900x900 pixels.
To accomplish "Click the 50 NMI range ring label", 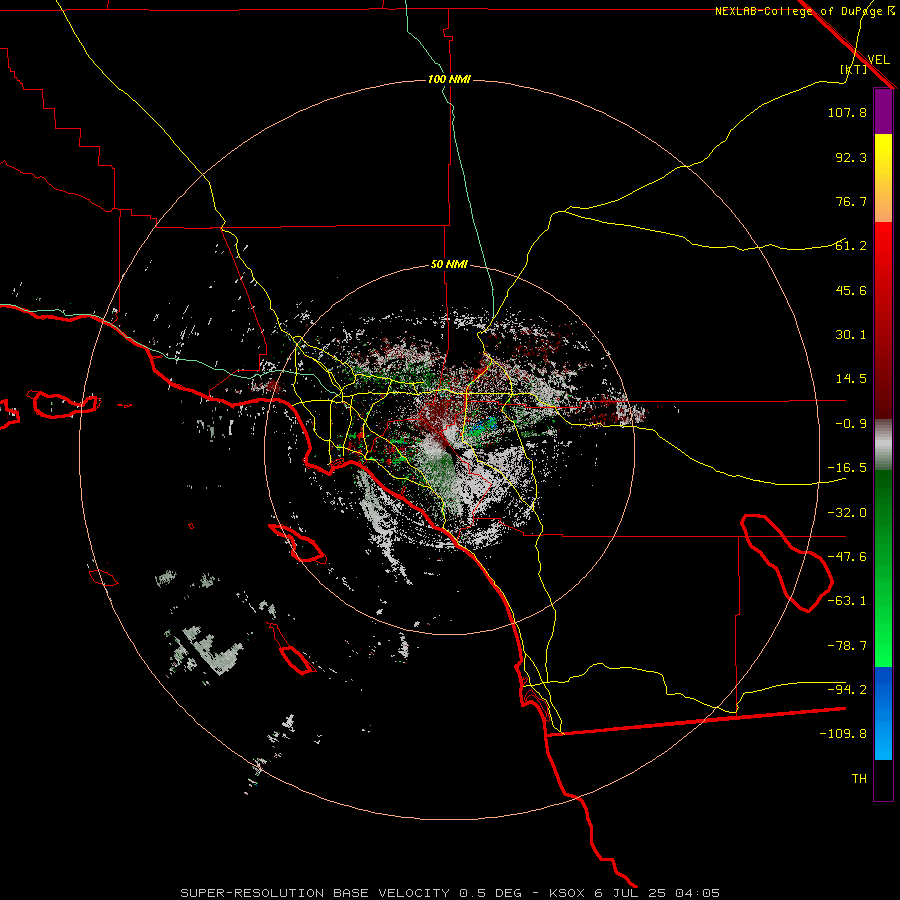I will click(449, 265).
